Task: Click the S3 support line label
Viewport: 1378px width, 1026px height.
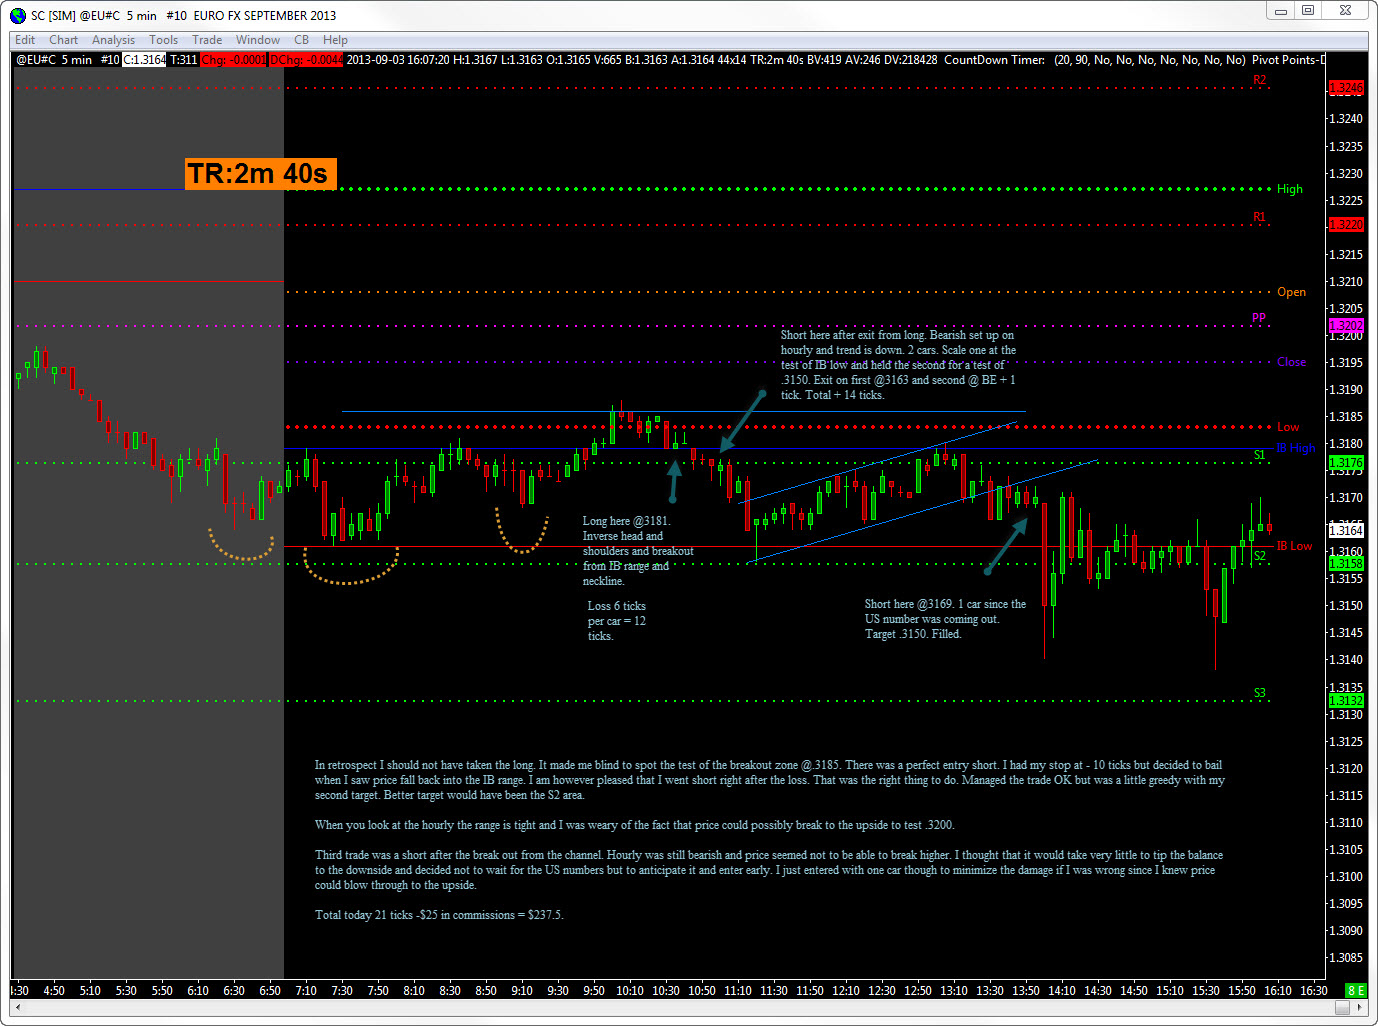Action: [1259, 693]
